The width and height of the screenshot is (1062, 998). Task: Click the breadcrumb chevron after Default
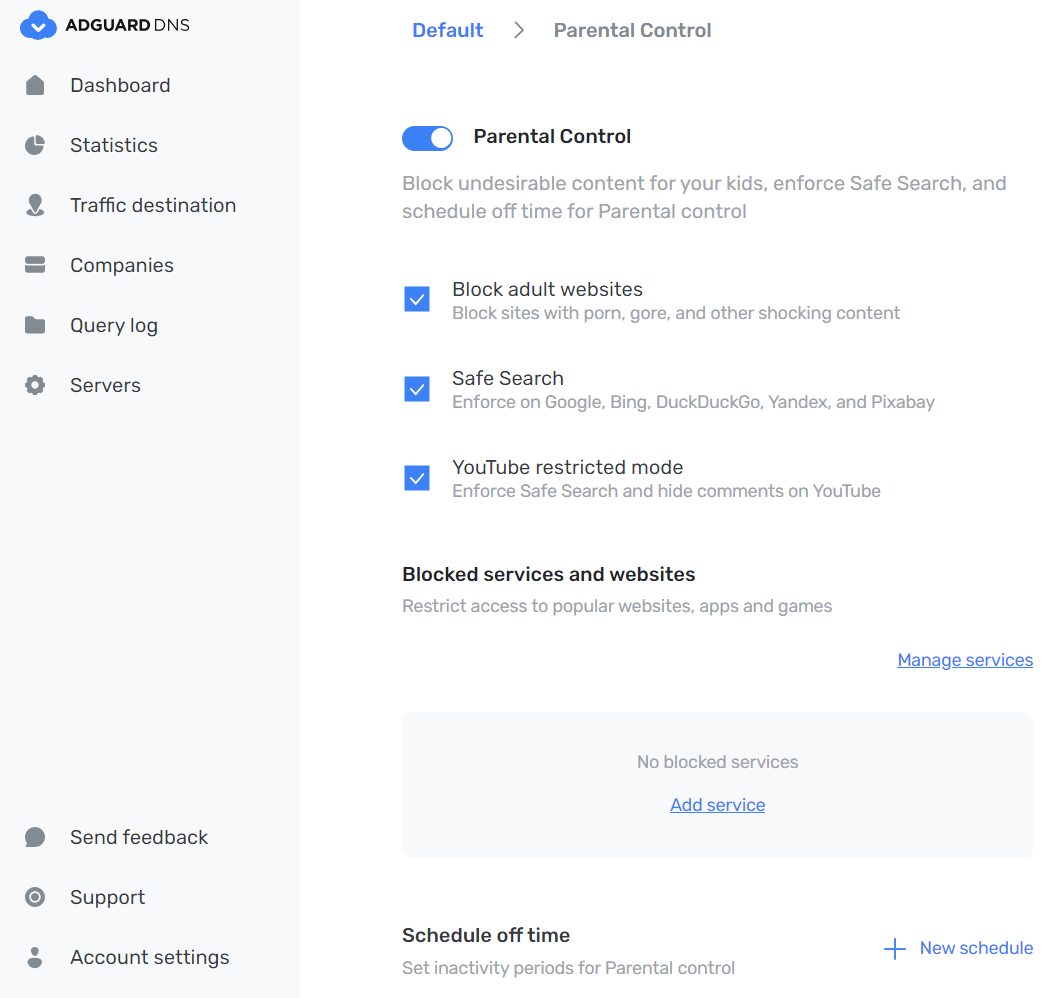click(x=518, y=30)
